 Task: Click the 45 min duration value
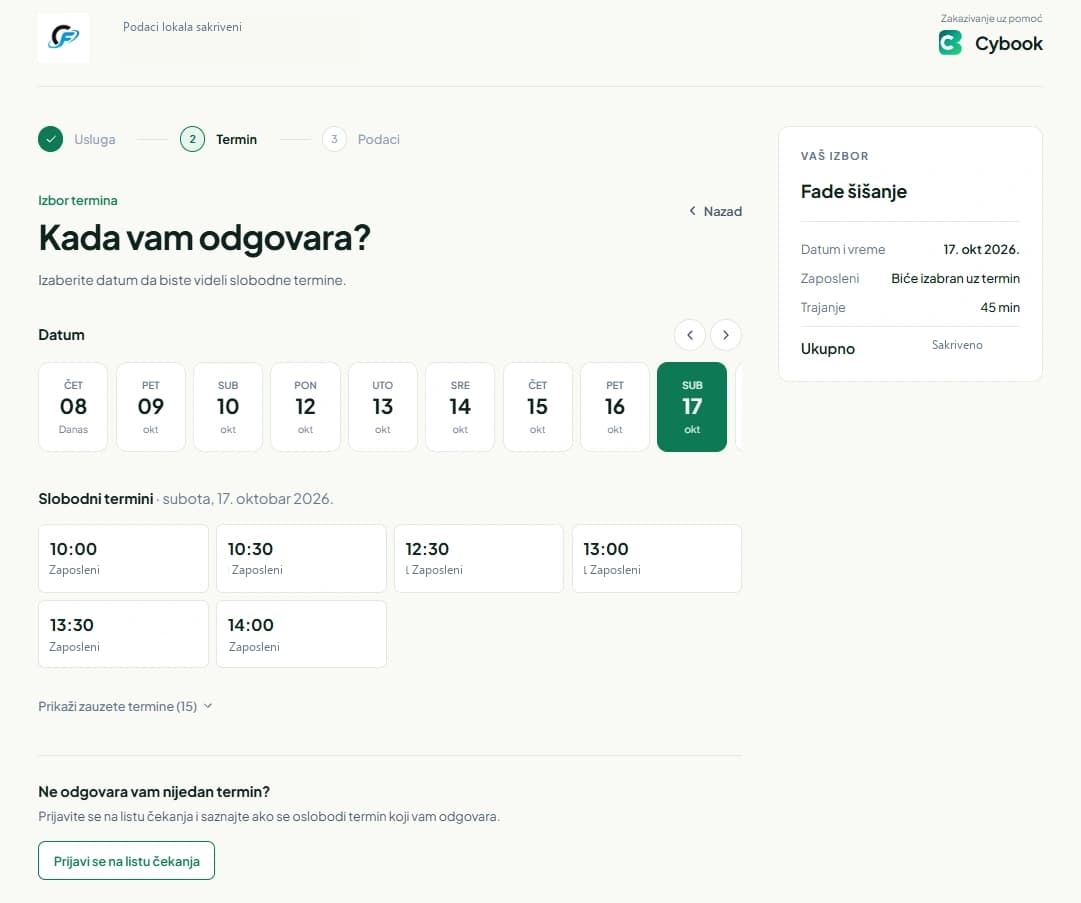tap(1000, 307)
